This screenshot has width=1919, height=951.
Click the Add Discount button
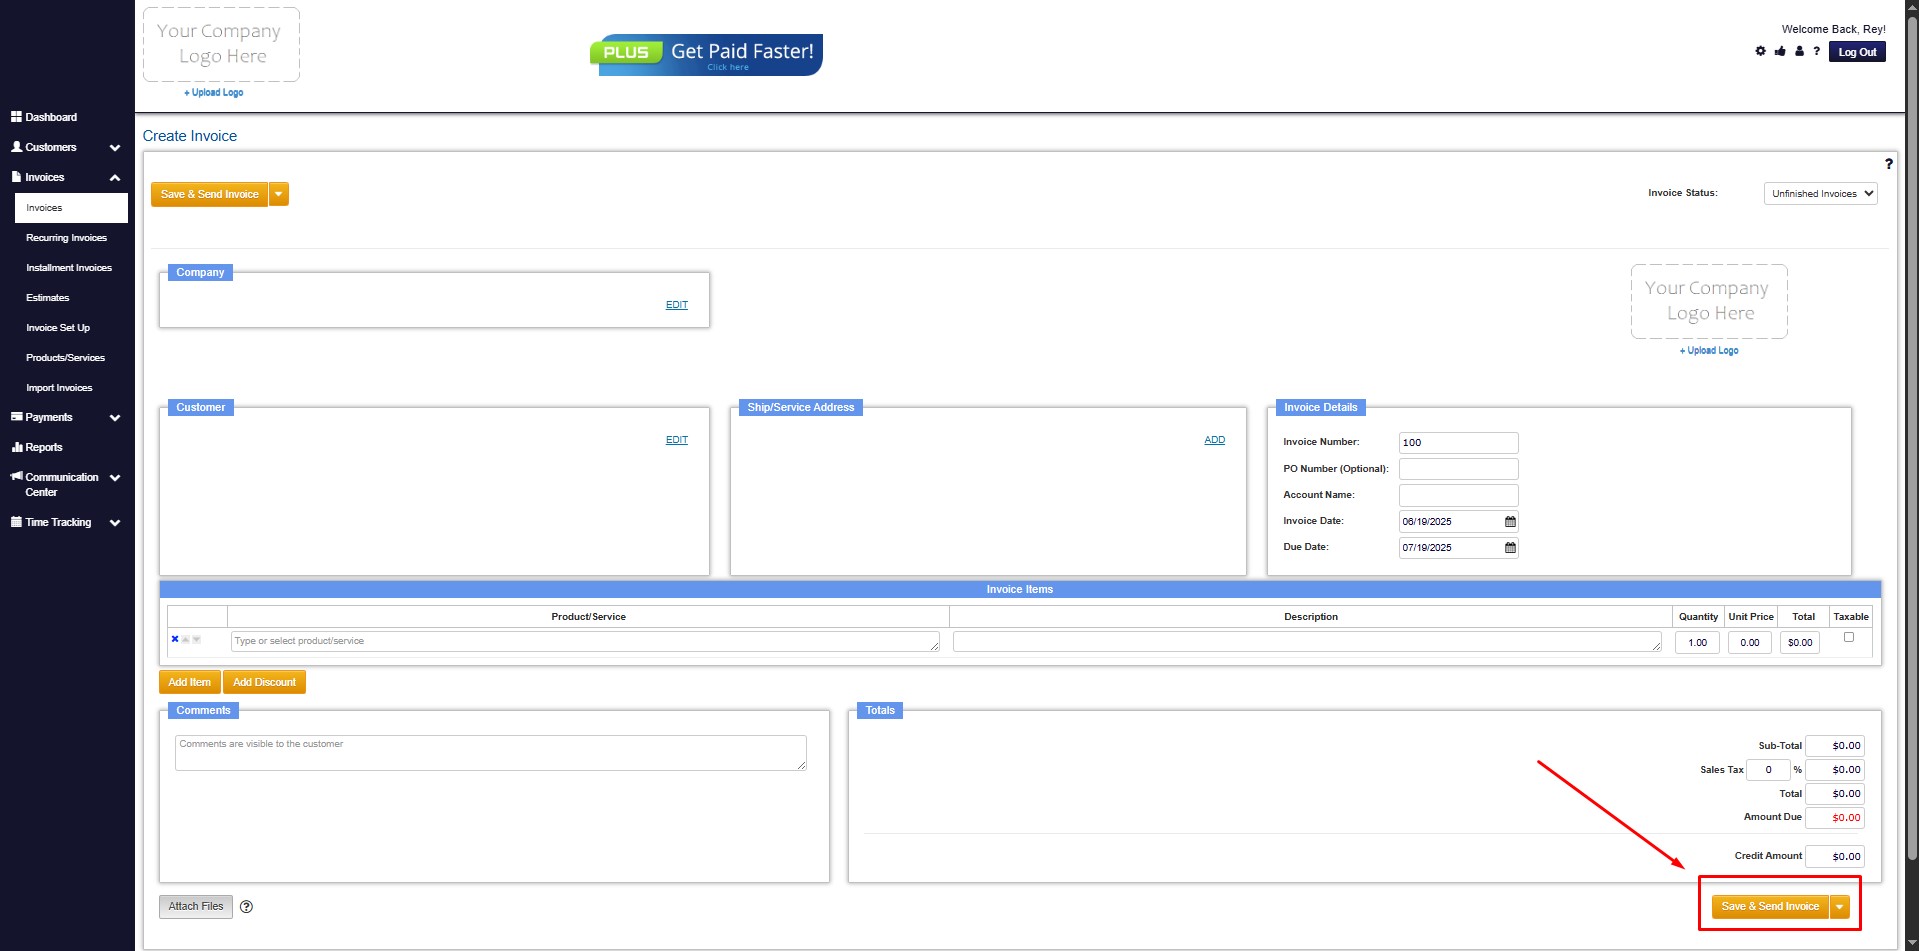(x=264, y=681)
